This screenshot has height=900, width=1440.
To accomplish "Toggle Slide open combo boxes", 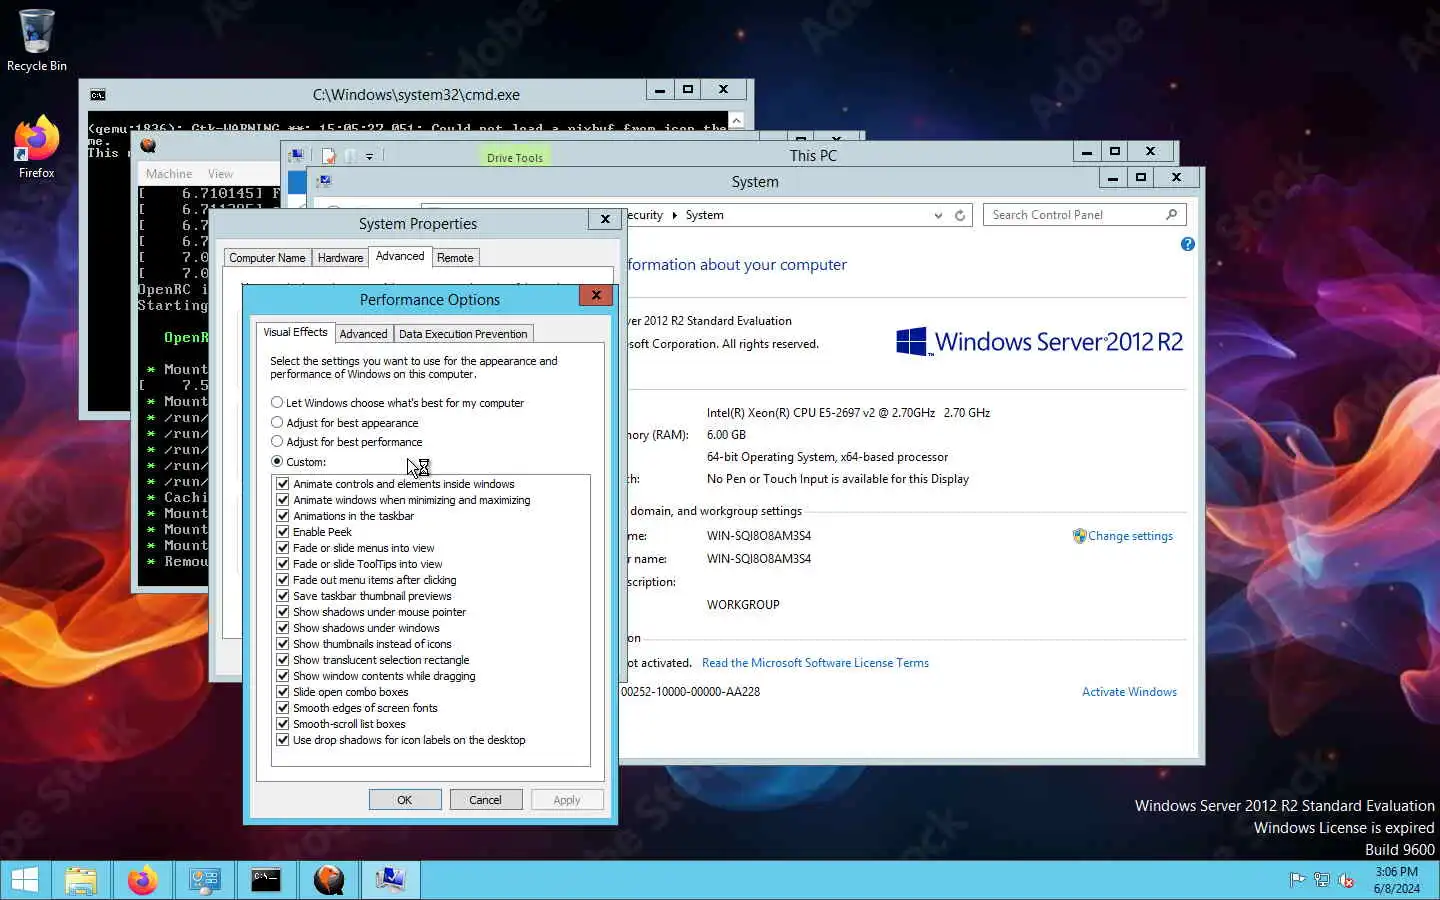I will [x=283, y=692].
